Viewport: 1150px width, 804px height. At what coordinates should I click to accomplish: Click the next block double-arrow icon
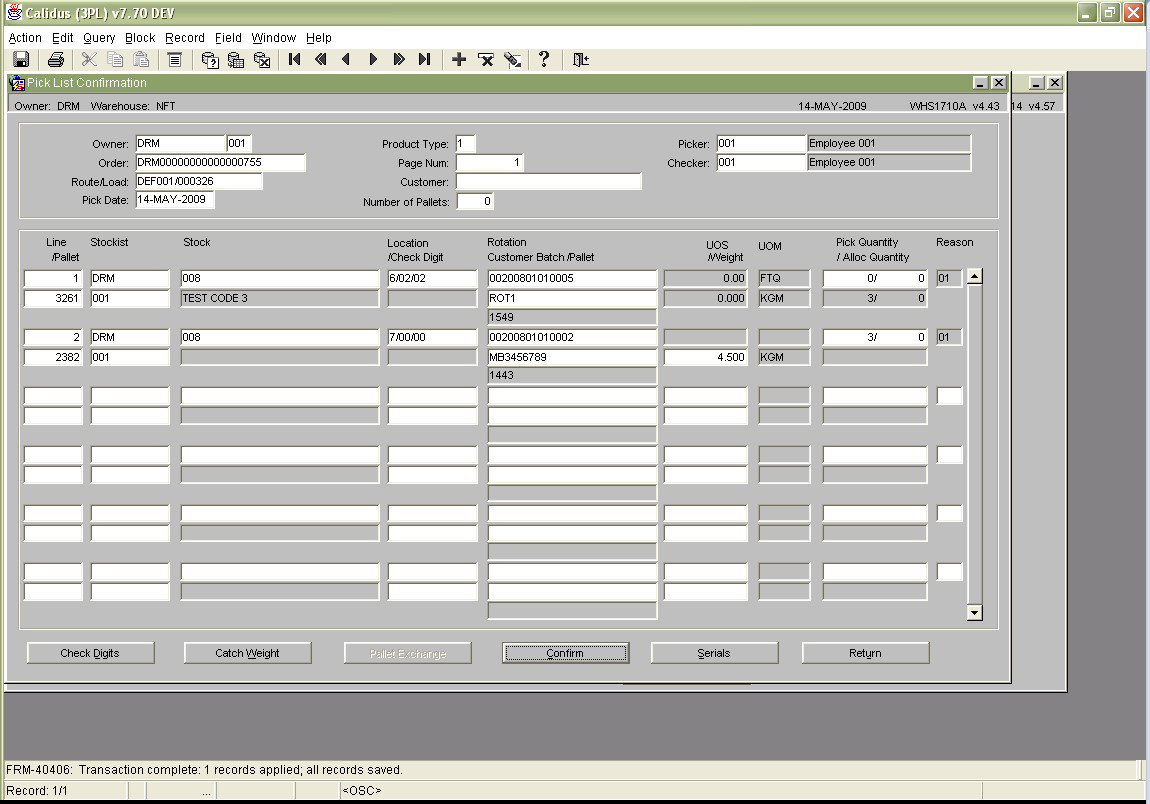[398, 59]
